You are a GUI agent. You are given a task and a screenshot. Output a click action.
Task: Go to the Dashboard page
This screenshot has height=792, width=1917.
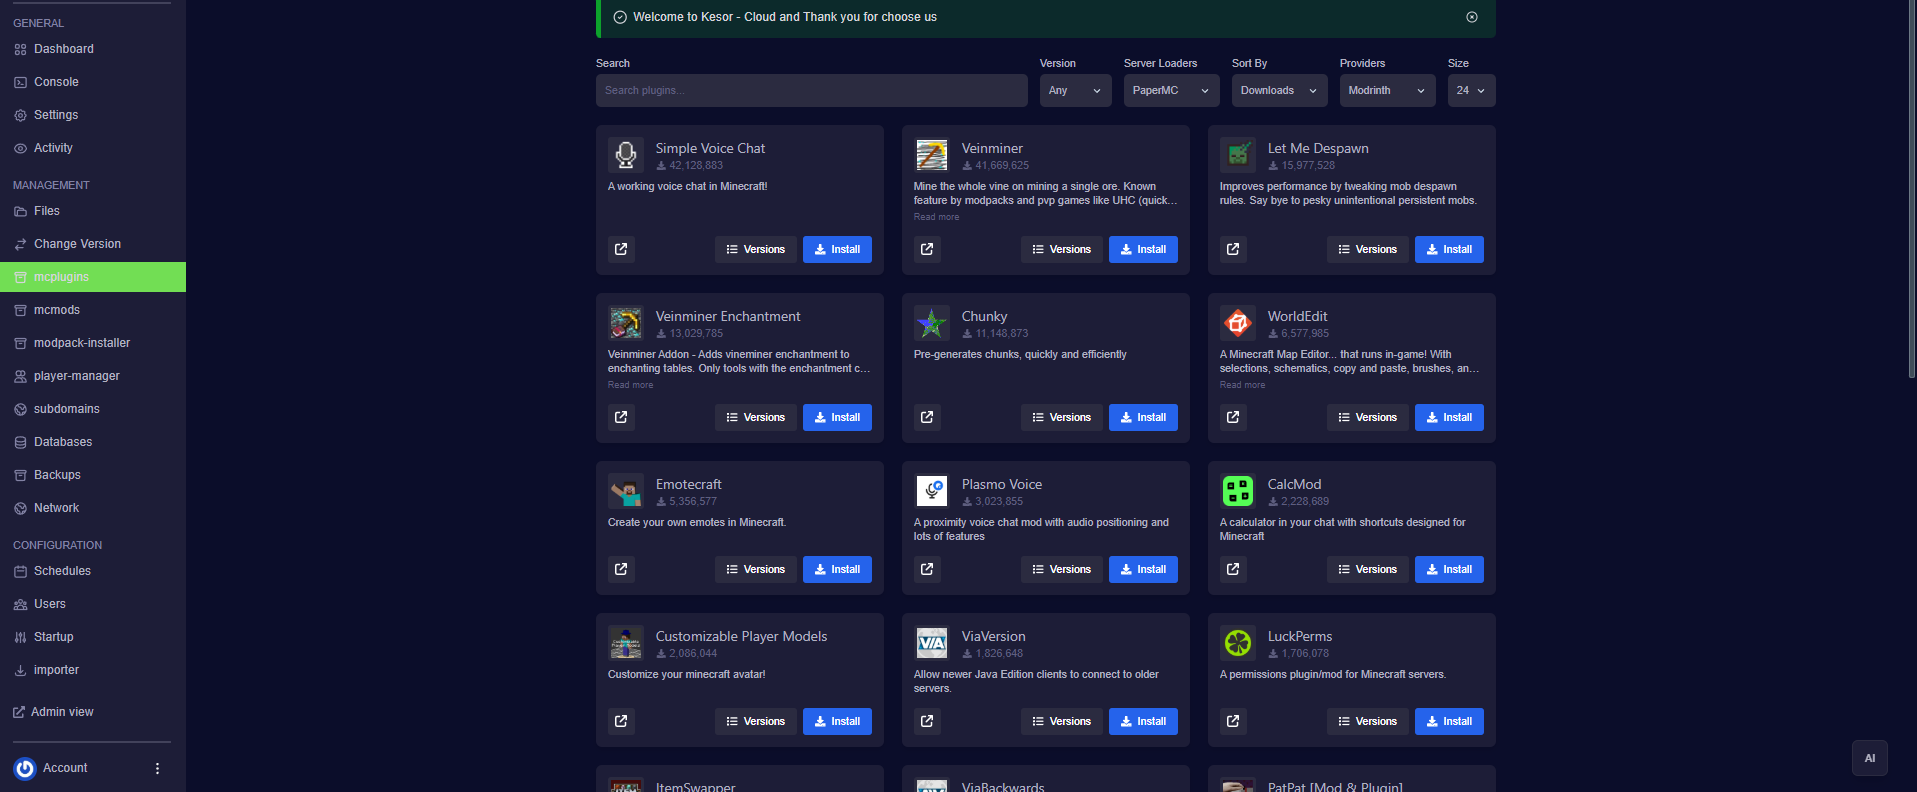pyautogui.click(x=93, y=49)
